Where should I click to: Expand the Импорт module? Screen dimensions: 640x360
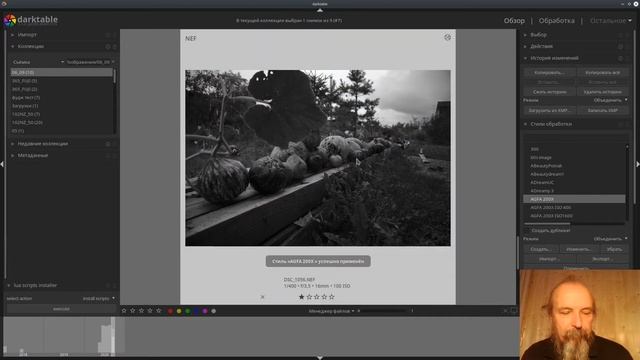pos(12,35)
